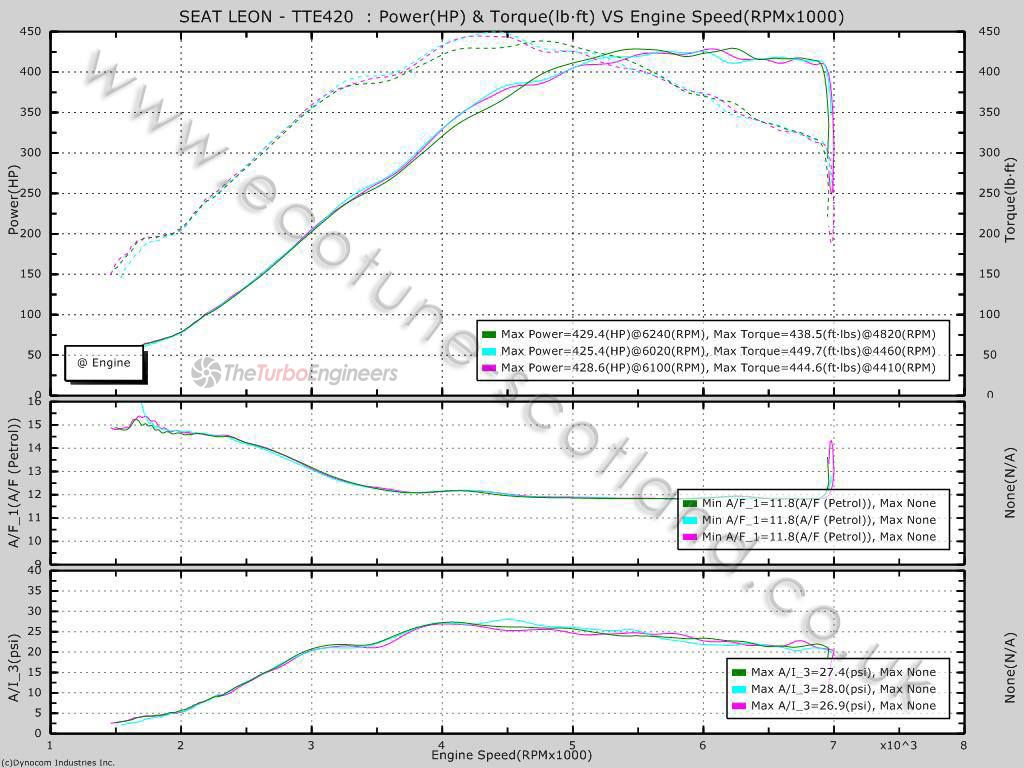This screenshot has height=768, width=1024.
Task: Pick magenta swatch in Min A/F_1 legend
Action: pyautogui.click(x=690, y=537)
